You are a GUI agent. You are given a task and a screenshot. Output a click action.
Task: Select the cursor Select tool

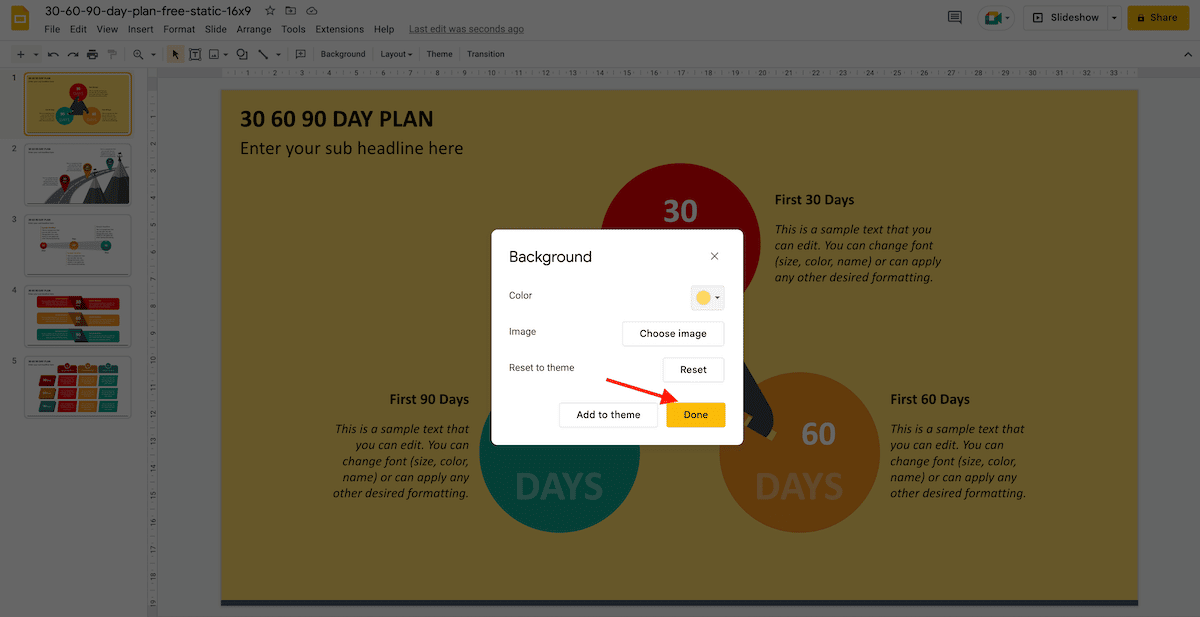175,54
